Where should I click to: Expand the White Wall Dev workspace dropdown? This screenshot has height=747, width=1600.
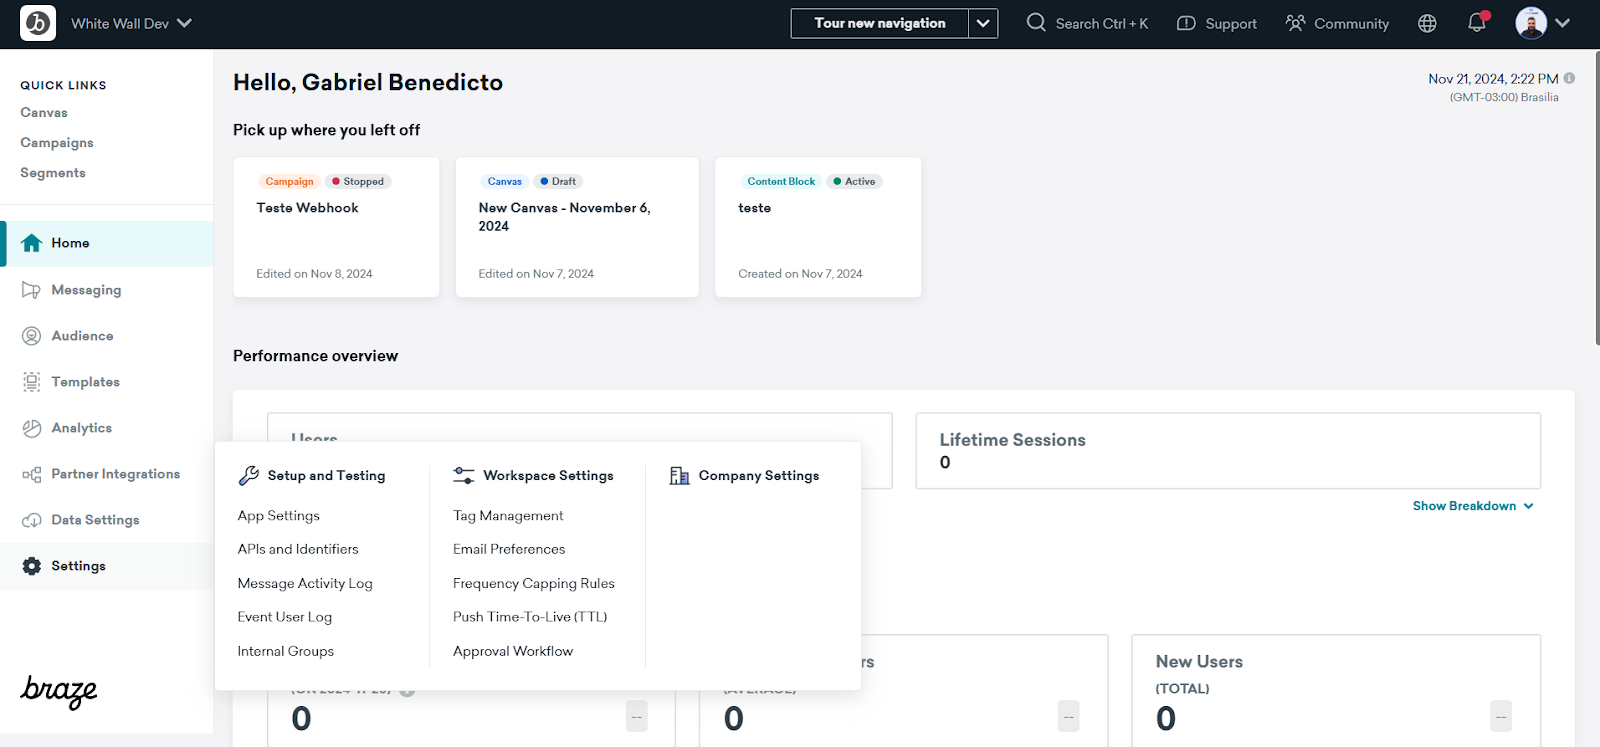(130, 23)
